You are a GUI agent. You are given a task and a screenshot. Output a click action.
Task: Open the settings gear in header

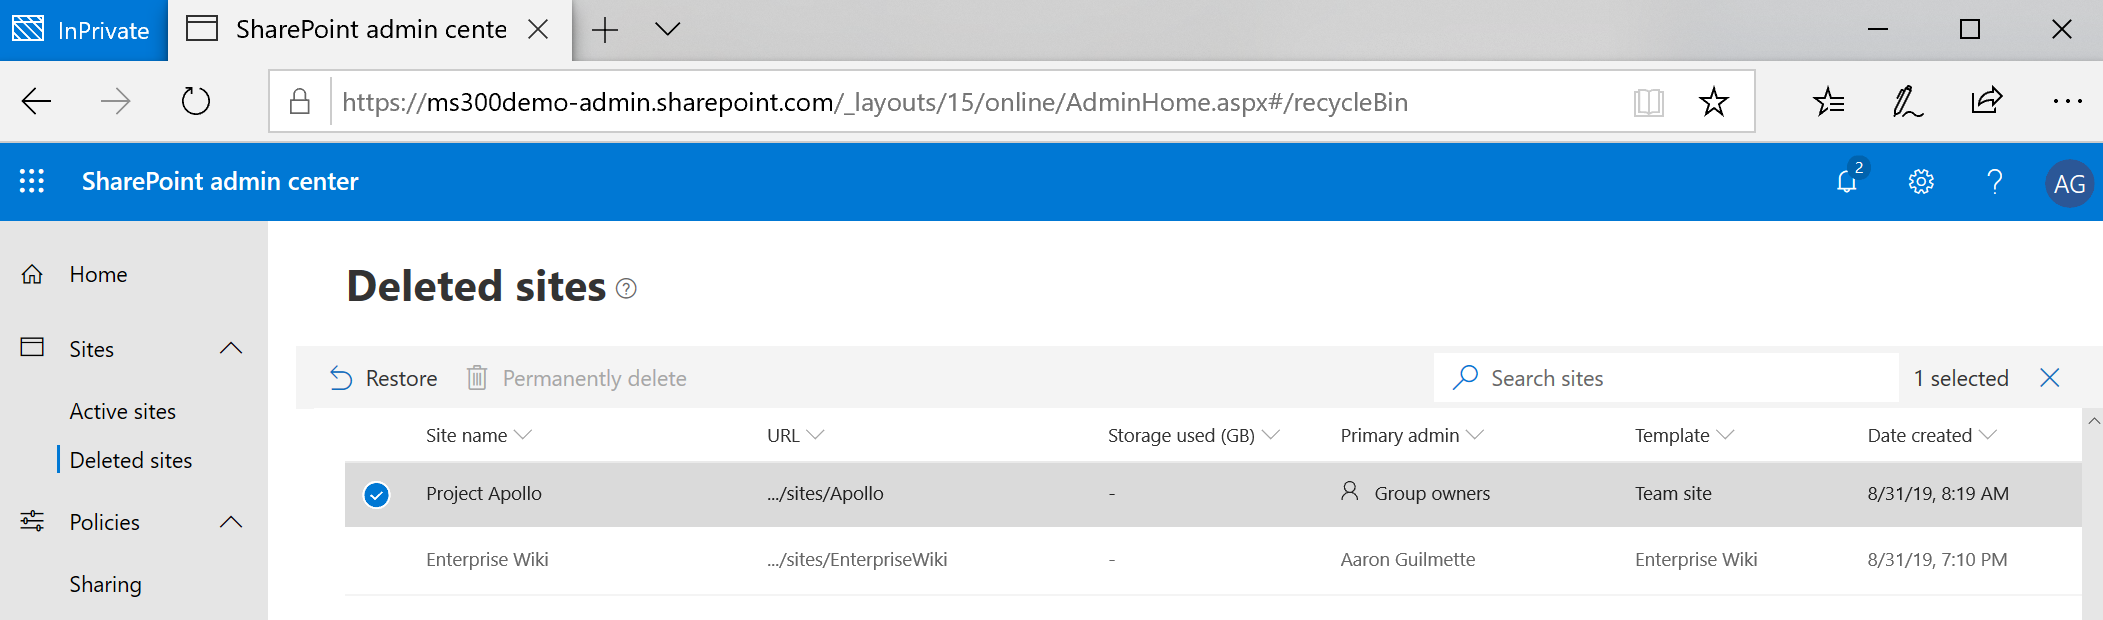click(x=1921, y=181)
